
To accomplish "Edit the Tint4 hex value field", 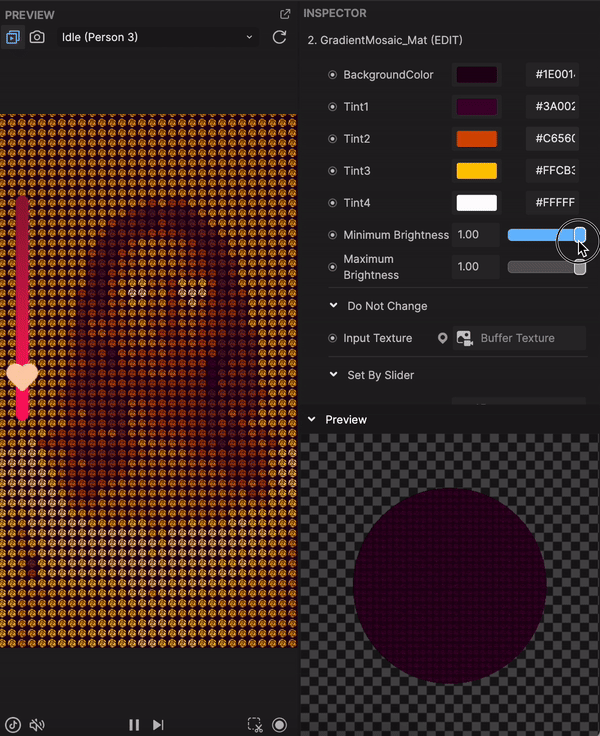I will coord(553,203).
